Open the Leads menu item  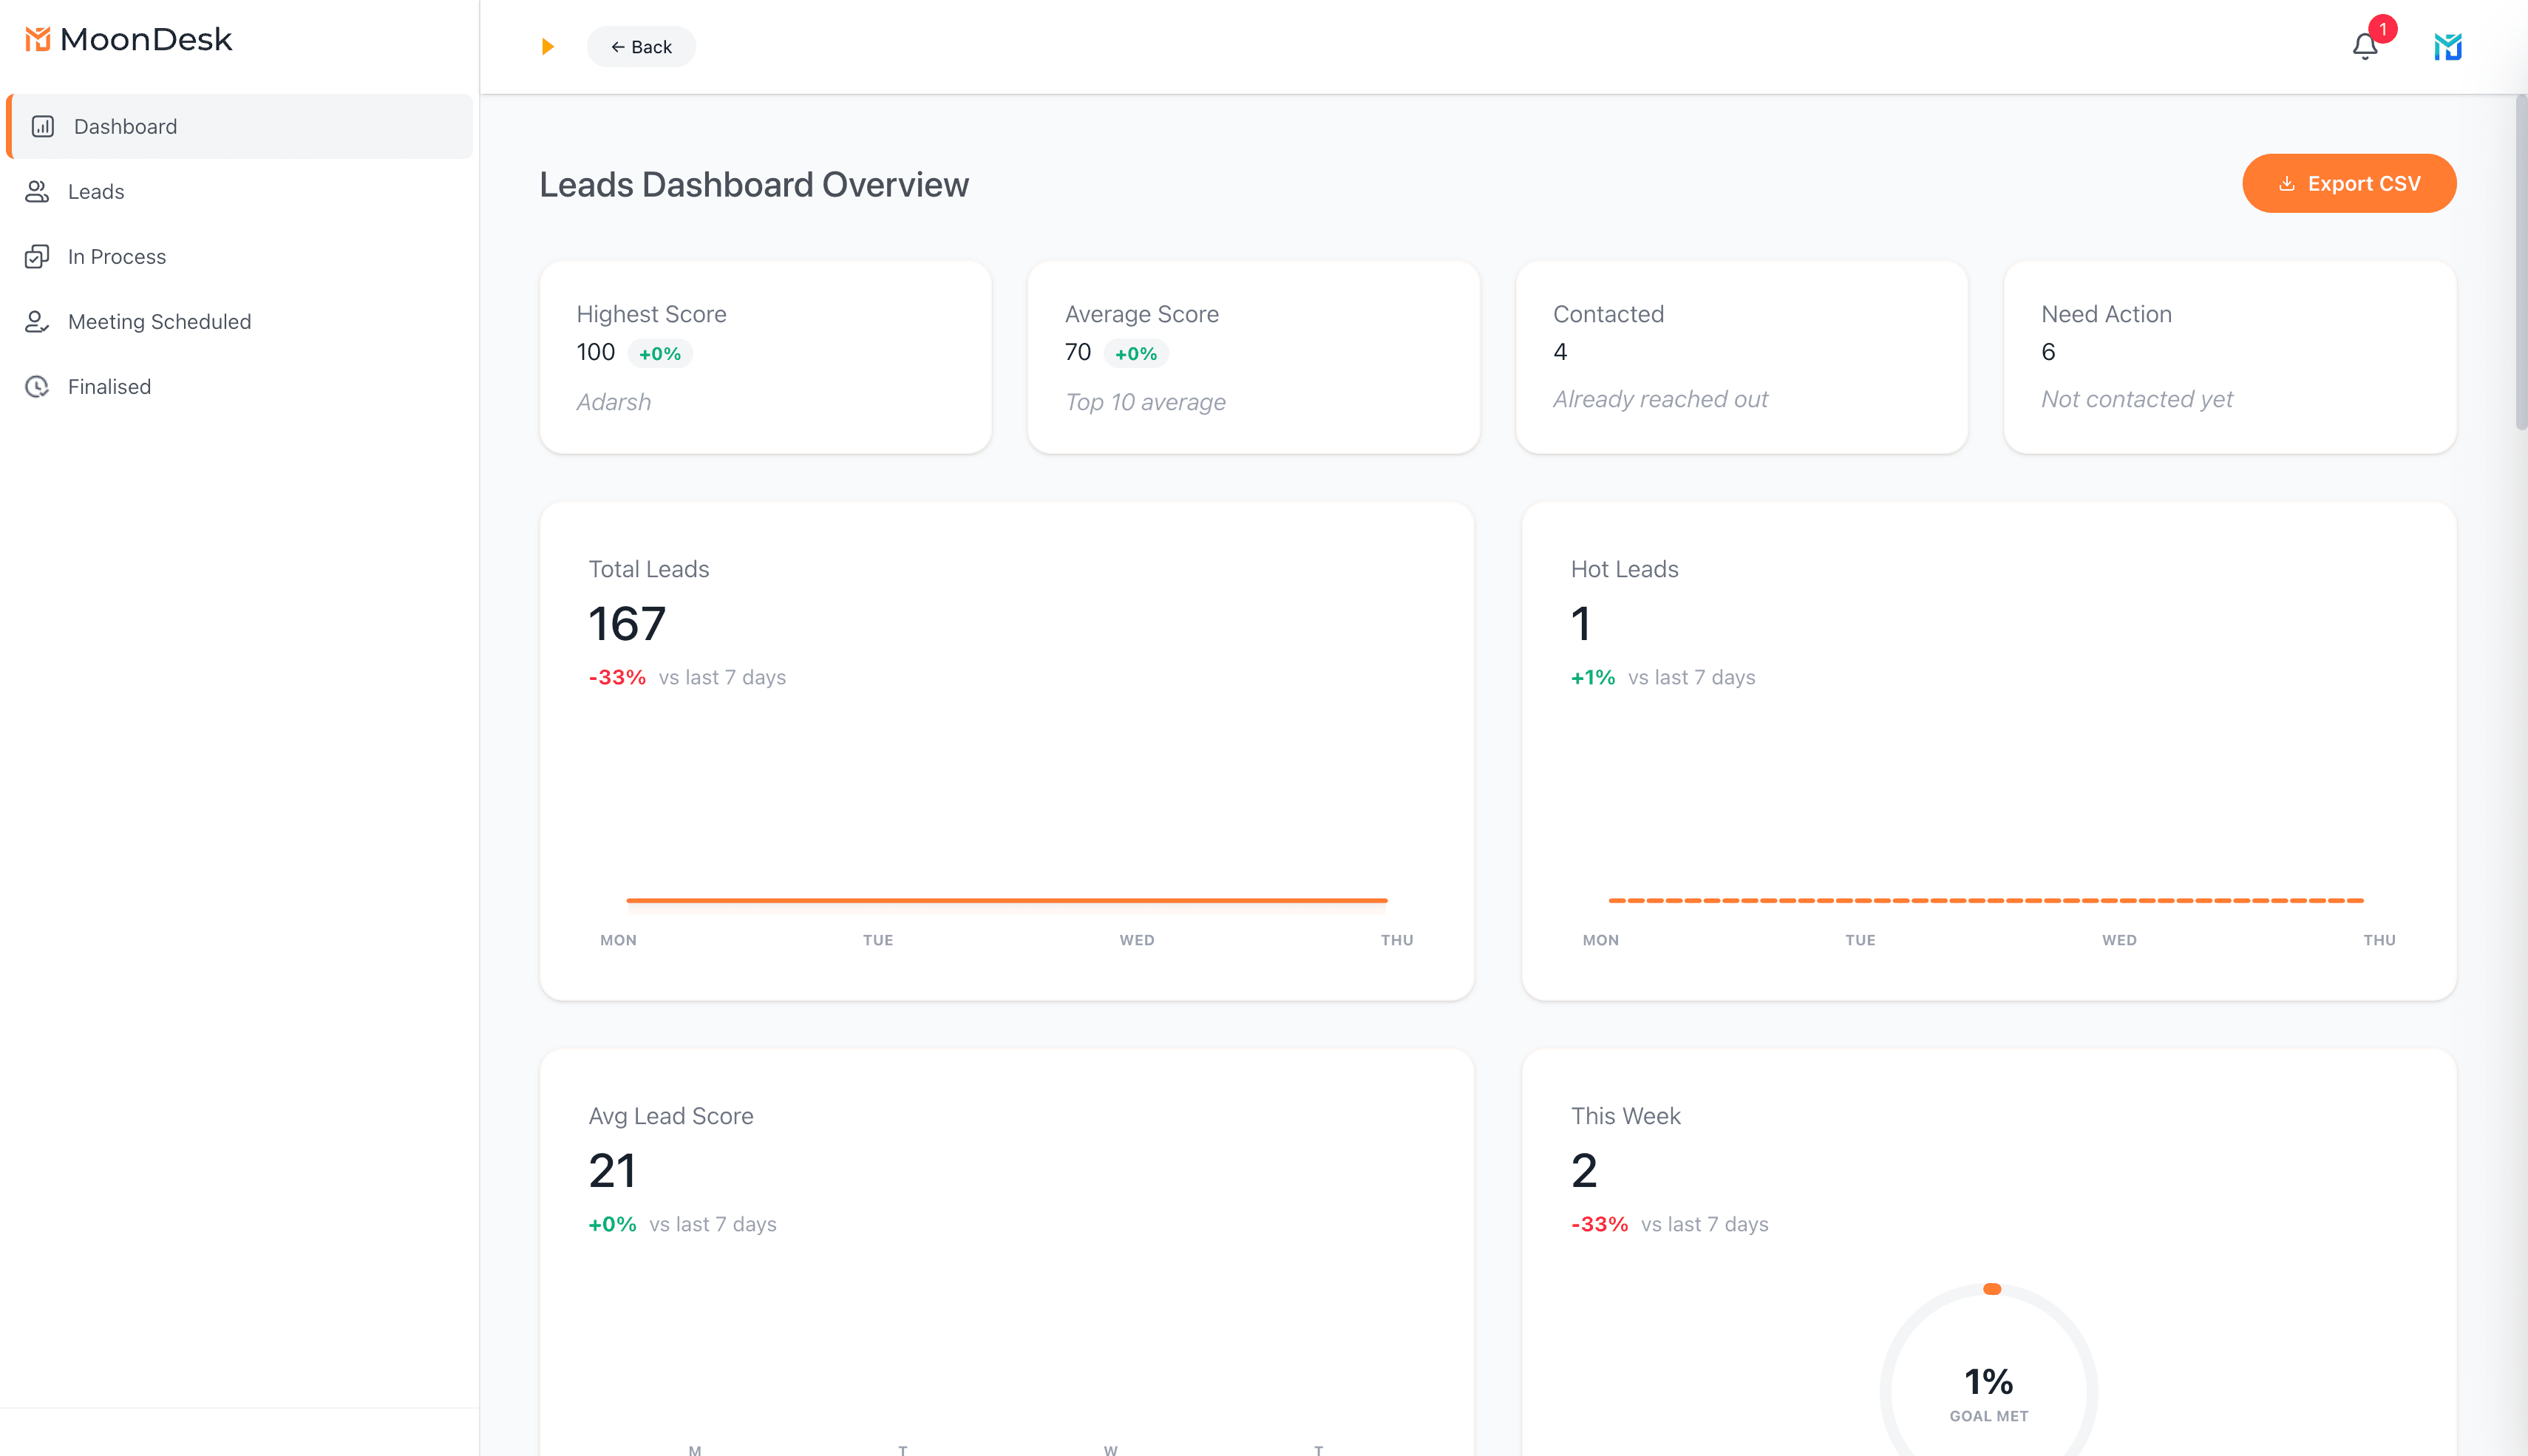click(x=240, y=191)
